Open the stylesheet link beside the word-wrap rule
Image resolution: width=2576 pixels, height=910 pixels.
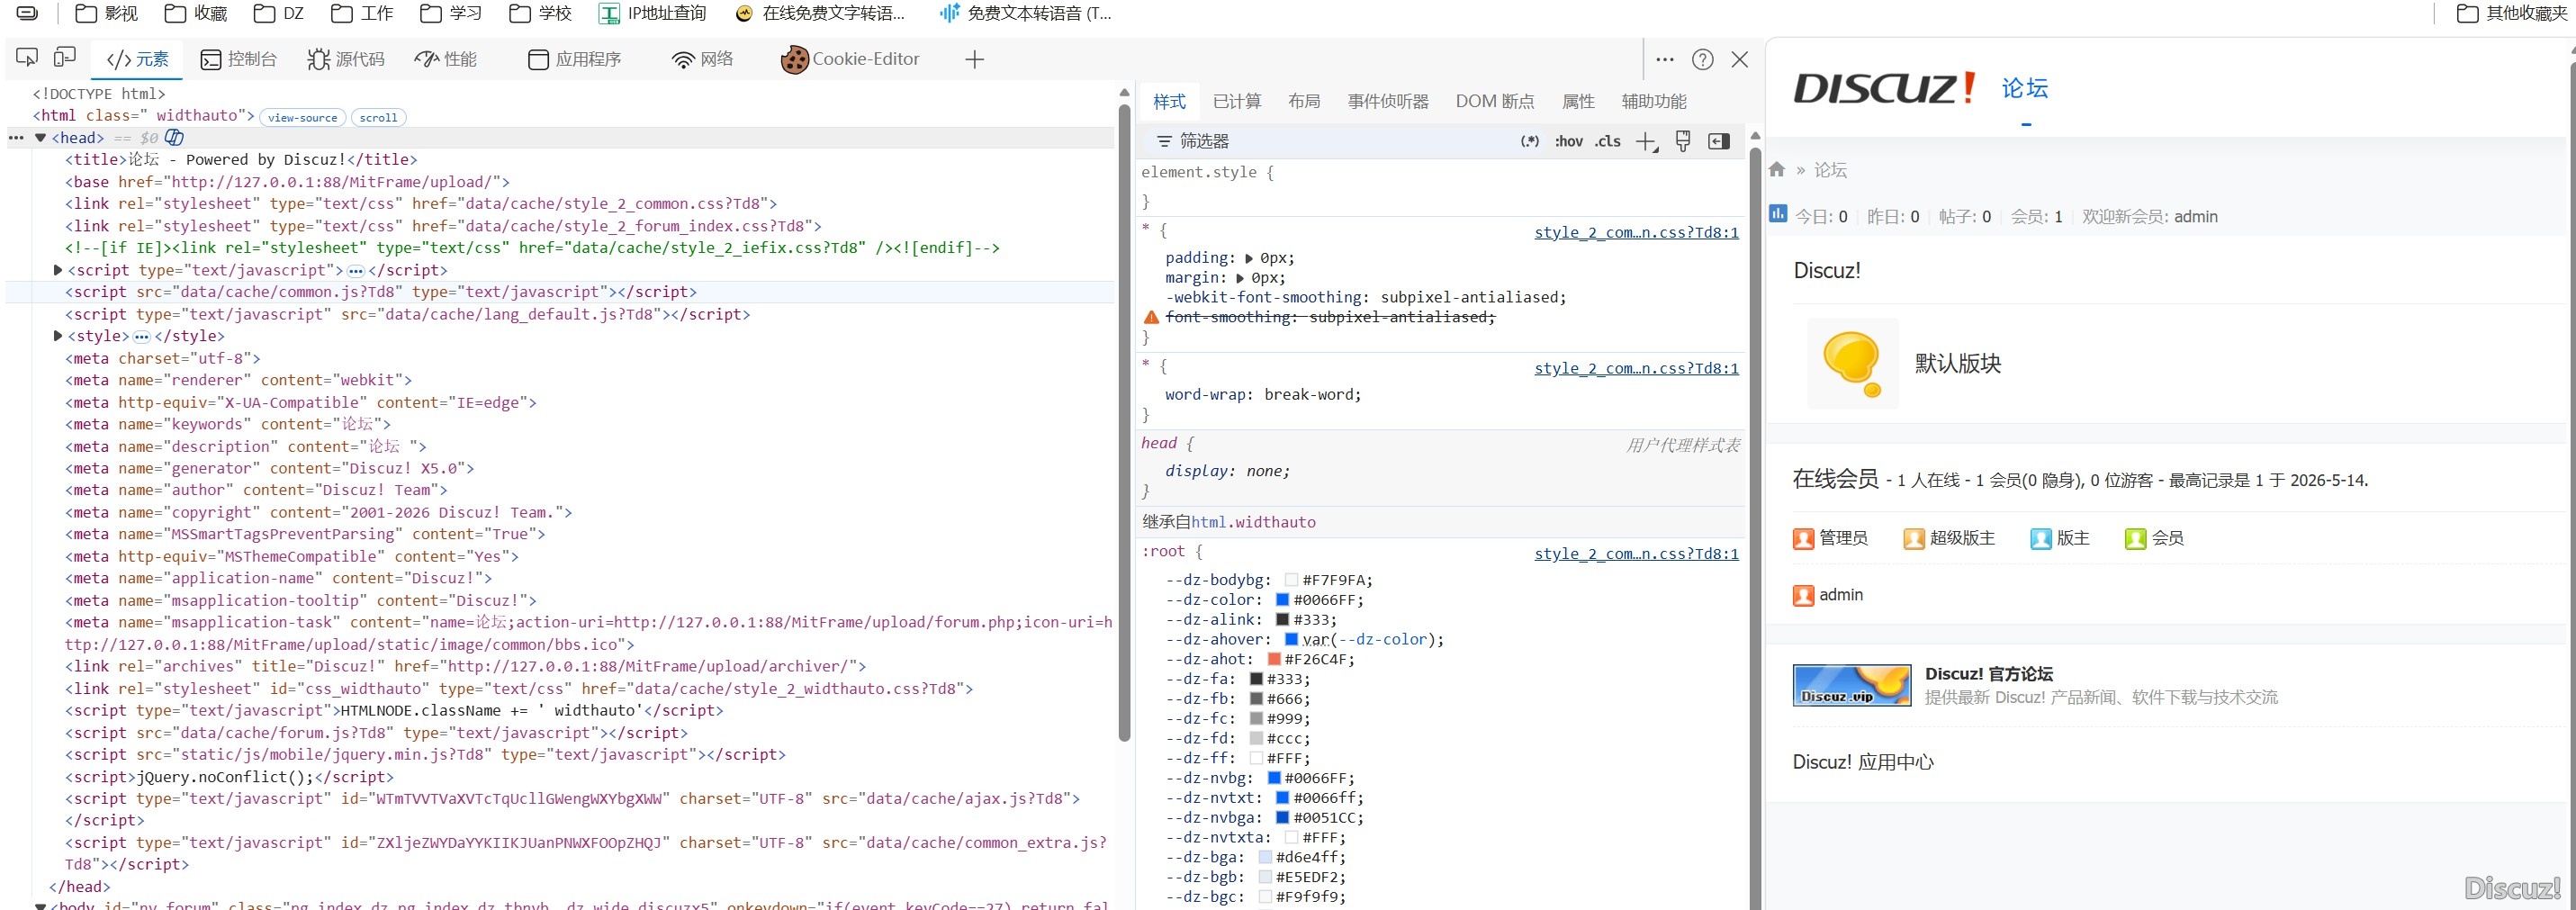[1636, 368]
